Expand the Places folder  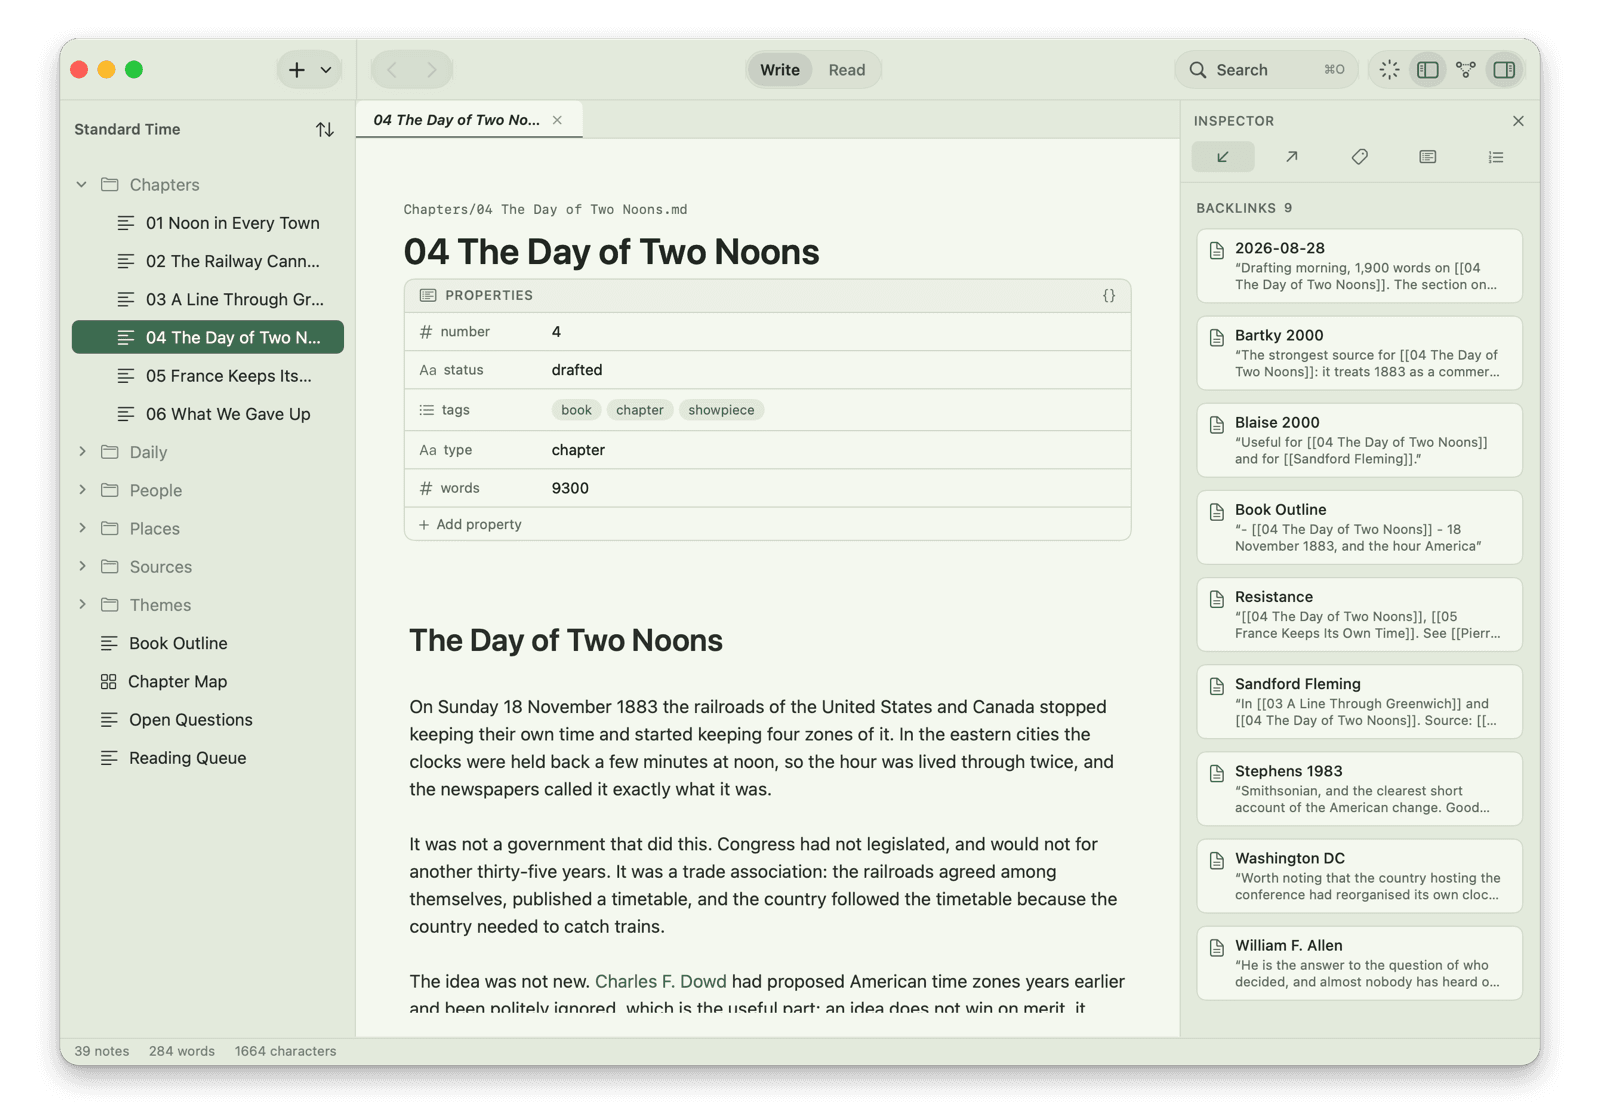[x=82, y=528]
